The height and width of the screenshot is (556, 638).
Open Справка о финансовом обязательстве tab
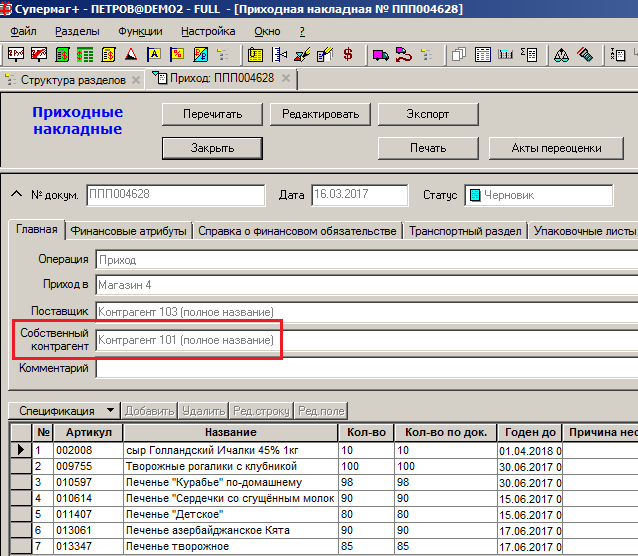pos(297,231)
